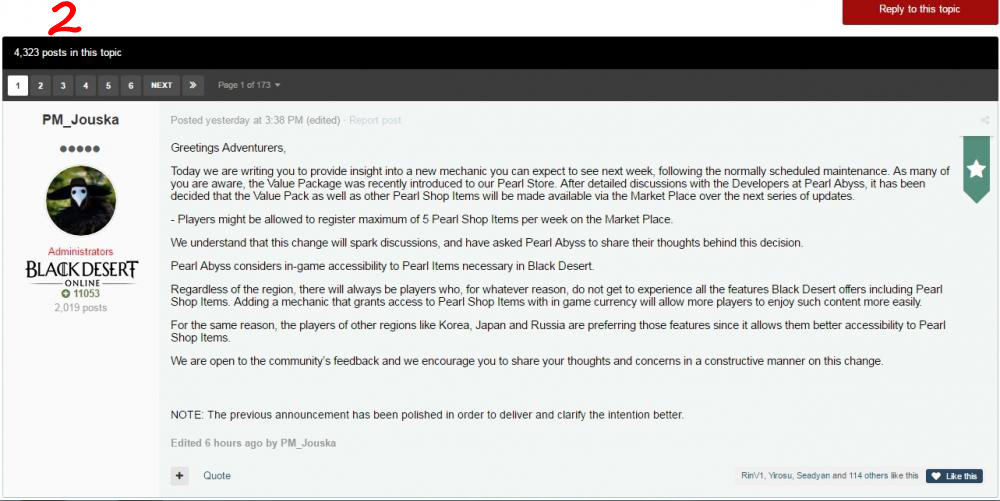Click the green star featured-post ribbon
The height and width of the screenshot is (501, 1000).
pos(976,169)
